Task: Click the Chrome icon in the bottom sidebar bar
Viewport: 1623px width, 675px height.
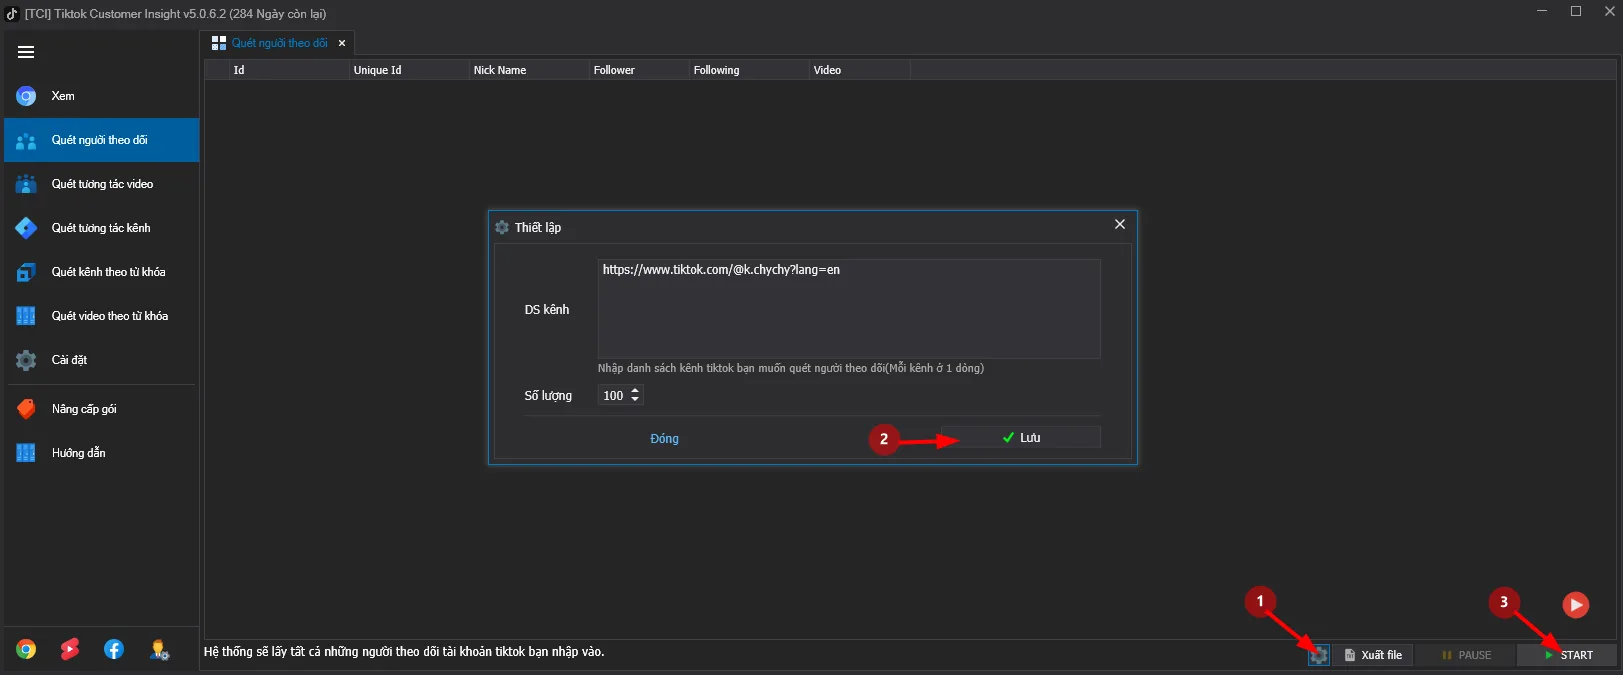Action: pos(26,650)
